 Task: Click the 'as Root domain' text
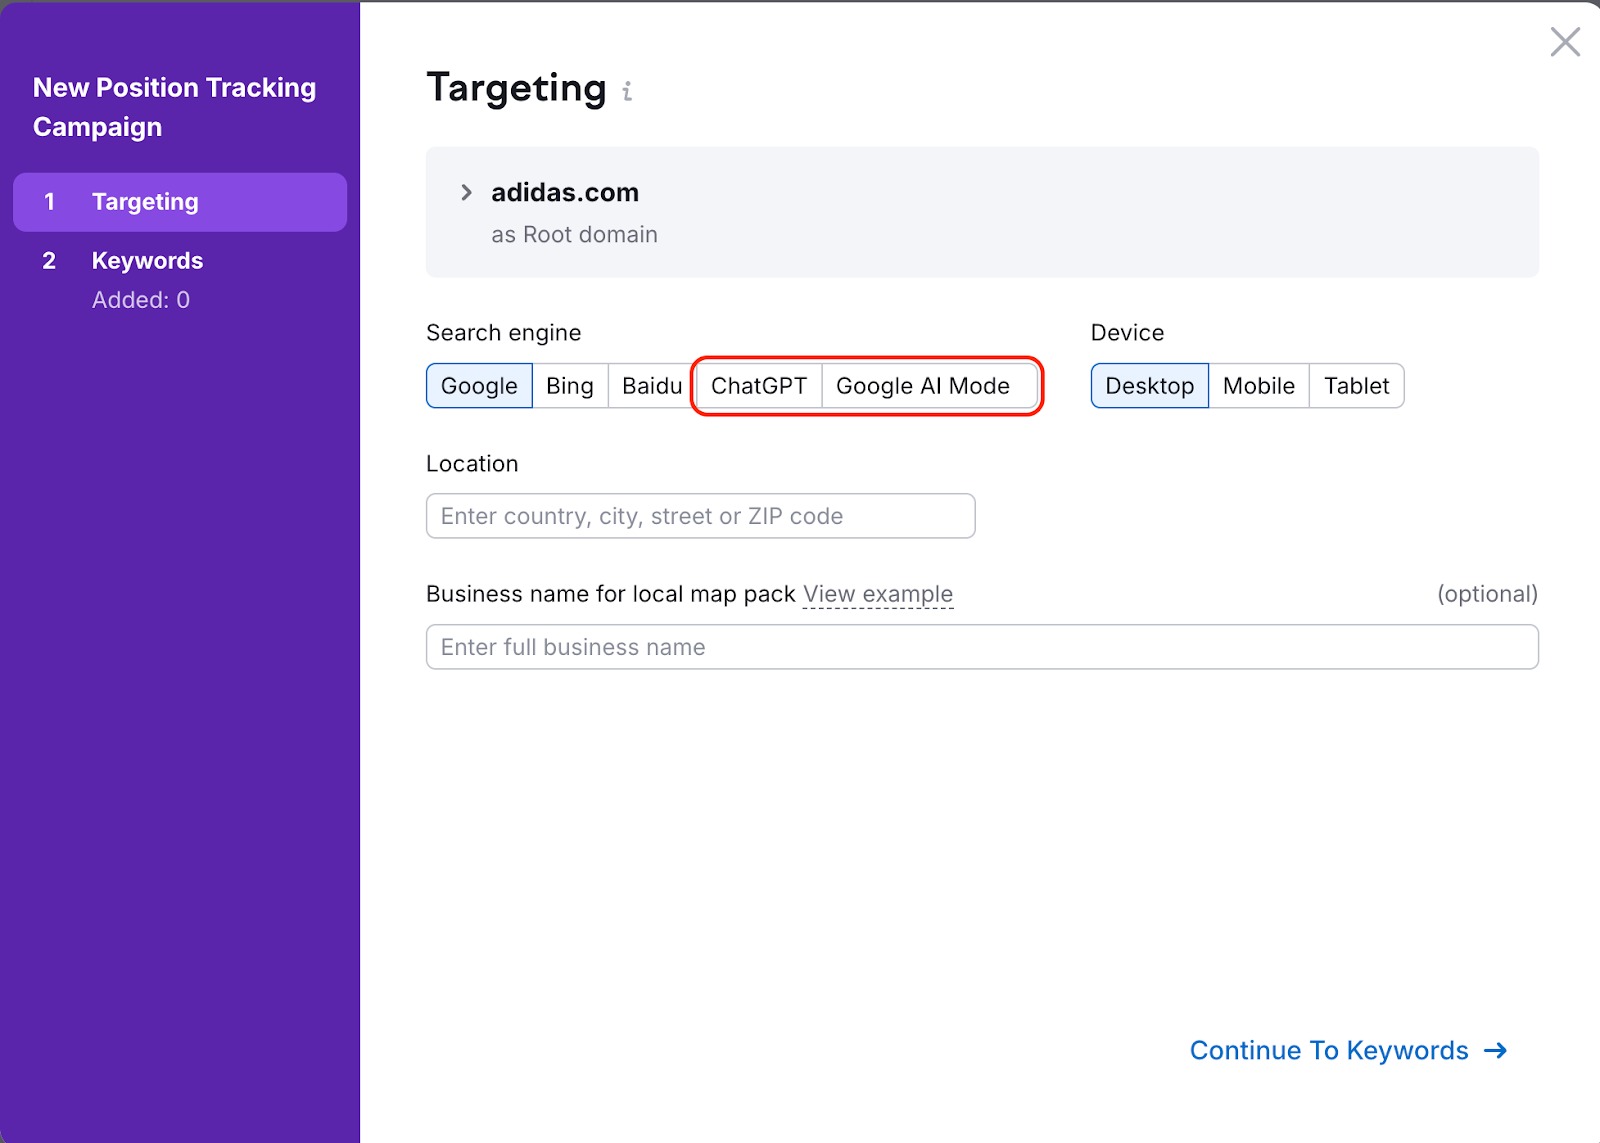(x=574, y=235)
